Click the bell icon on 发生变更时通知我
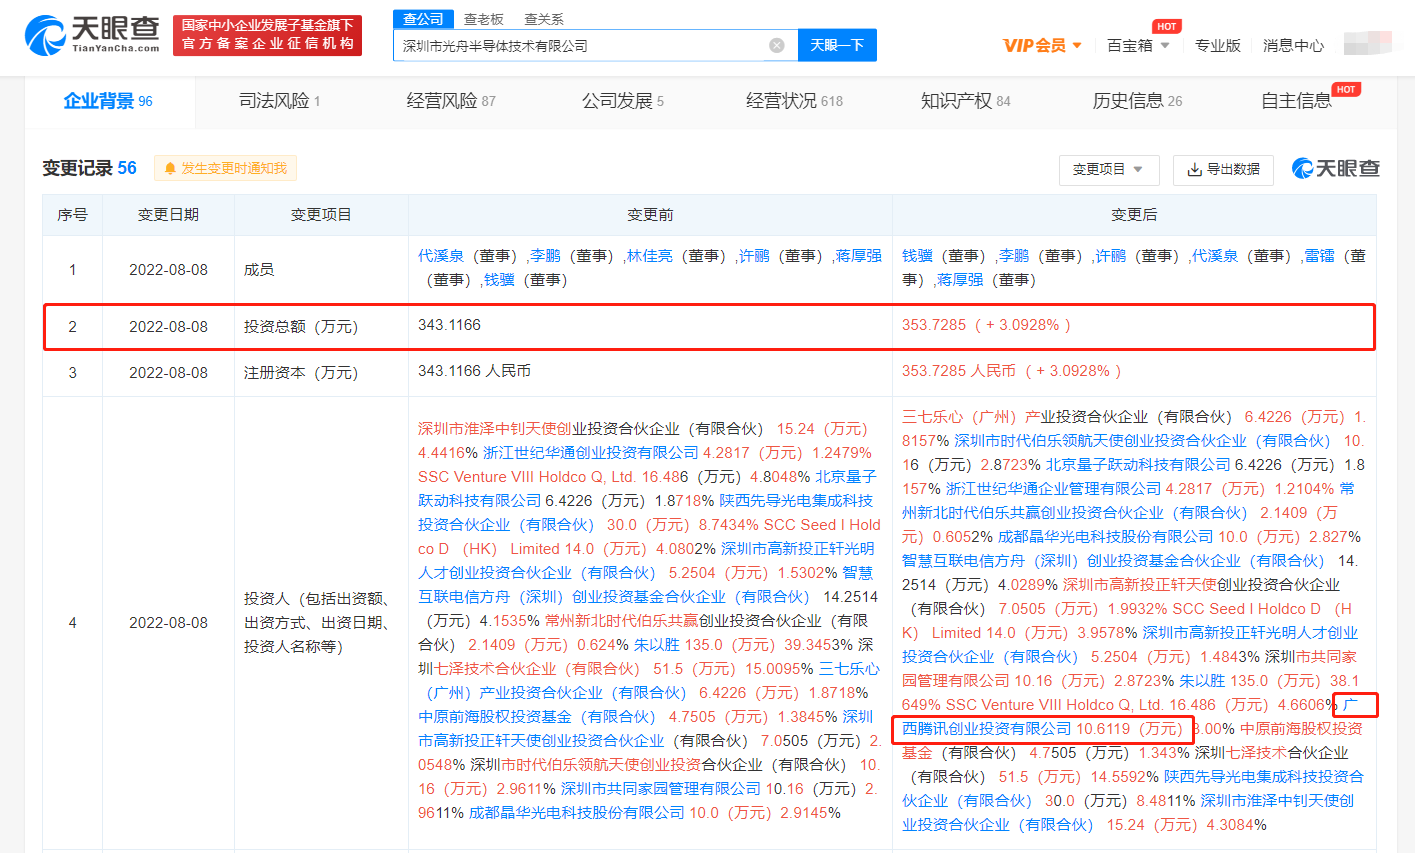Image resolution: width=1415 pixels, height=853 pixels. click(169, 168)
